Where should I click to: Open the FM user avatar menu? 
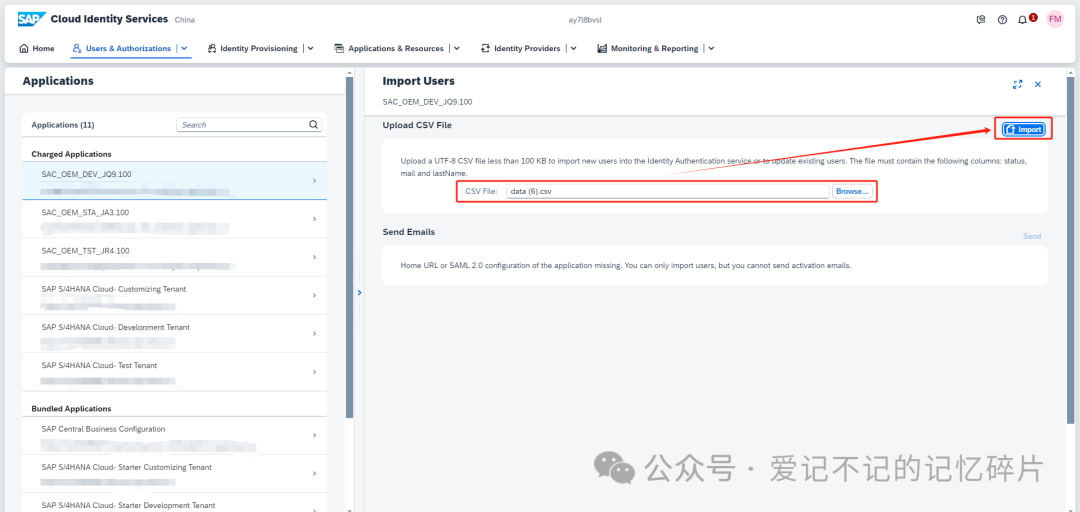[x=1055, y=19]
